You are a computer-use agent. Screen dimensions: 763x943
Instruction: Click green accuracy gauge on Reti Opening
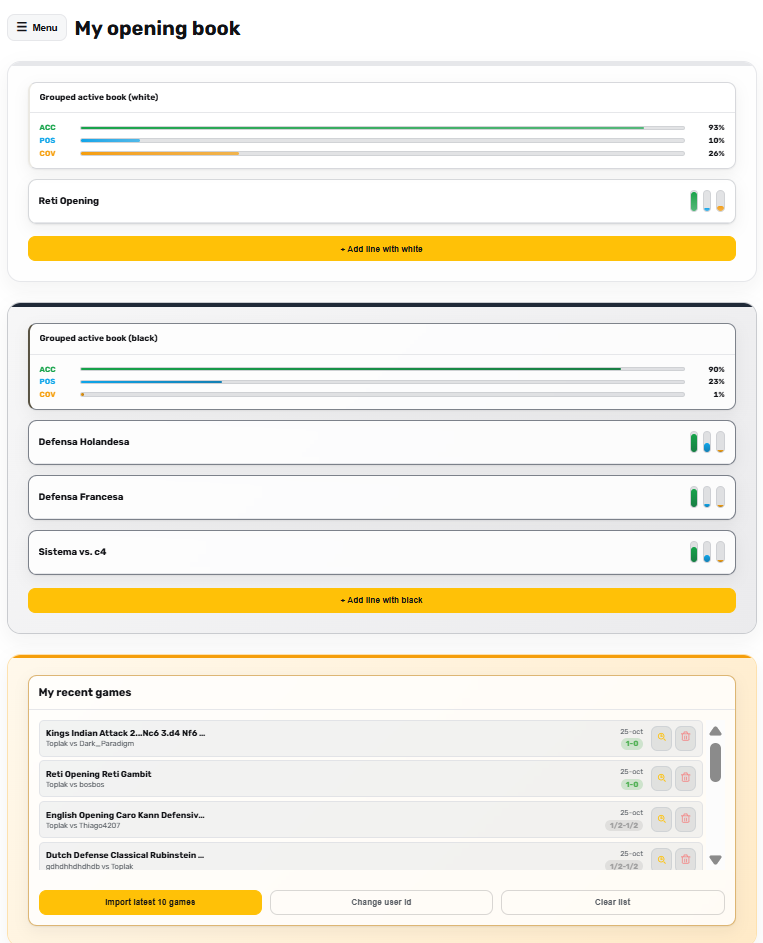click(x=694, y=201)
